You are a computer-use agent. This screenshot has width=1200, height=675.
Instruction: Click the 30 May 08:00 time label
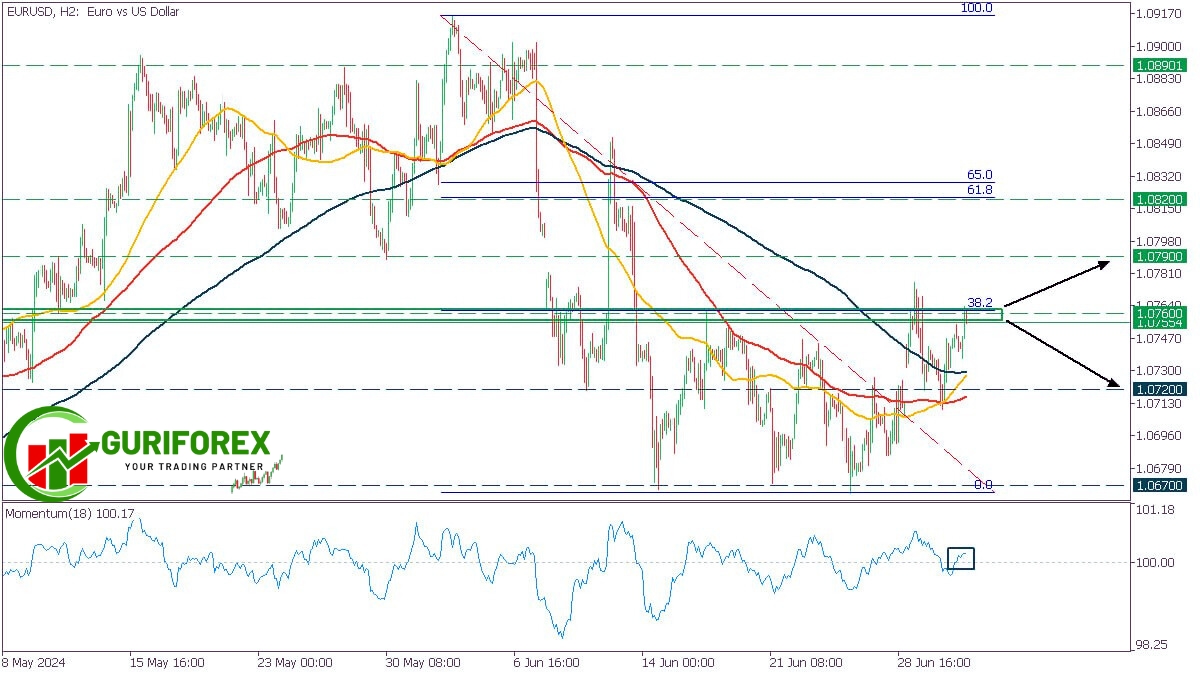click(422, 663)
